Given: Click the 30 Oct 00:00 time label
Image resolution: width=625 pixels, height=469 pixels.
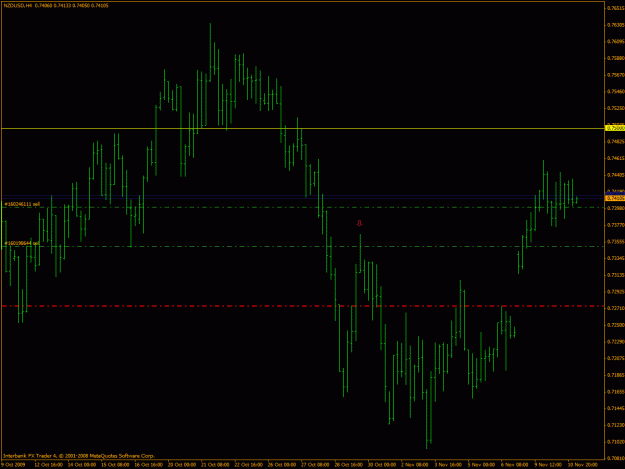Looking at the screenshot, I should [382, 465].
